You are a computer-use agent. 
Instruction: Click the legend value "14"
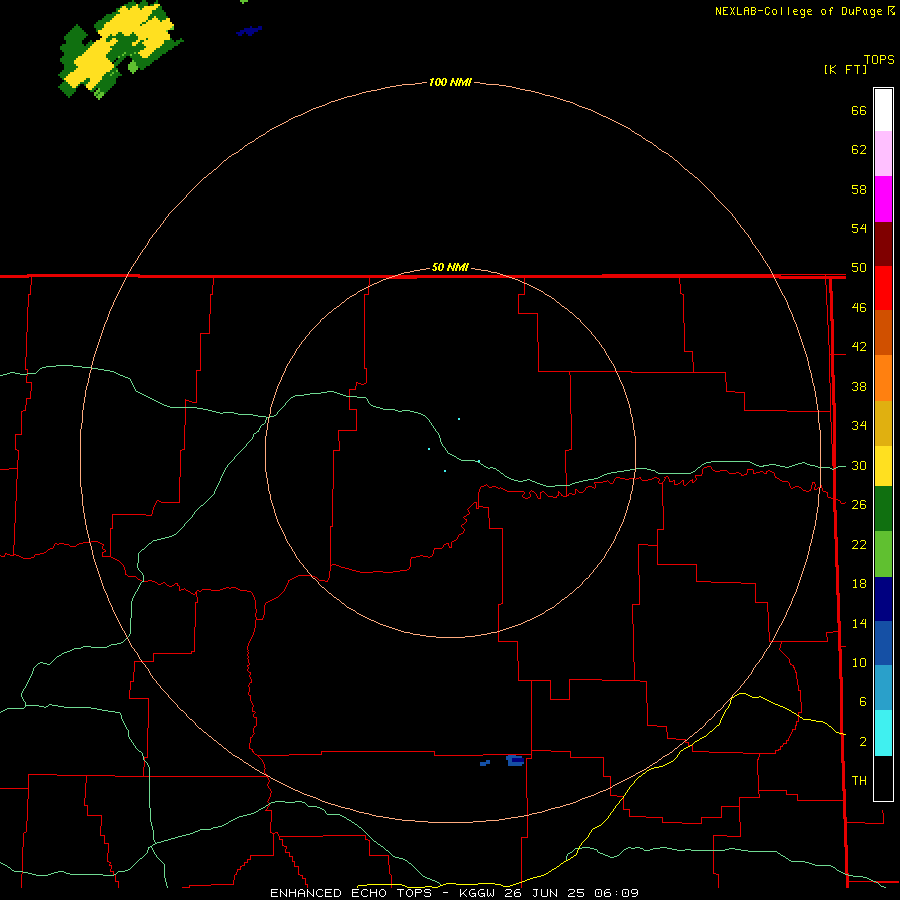(x=859, y=623)
